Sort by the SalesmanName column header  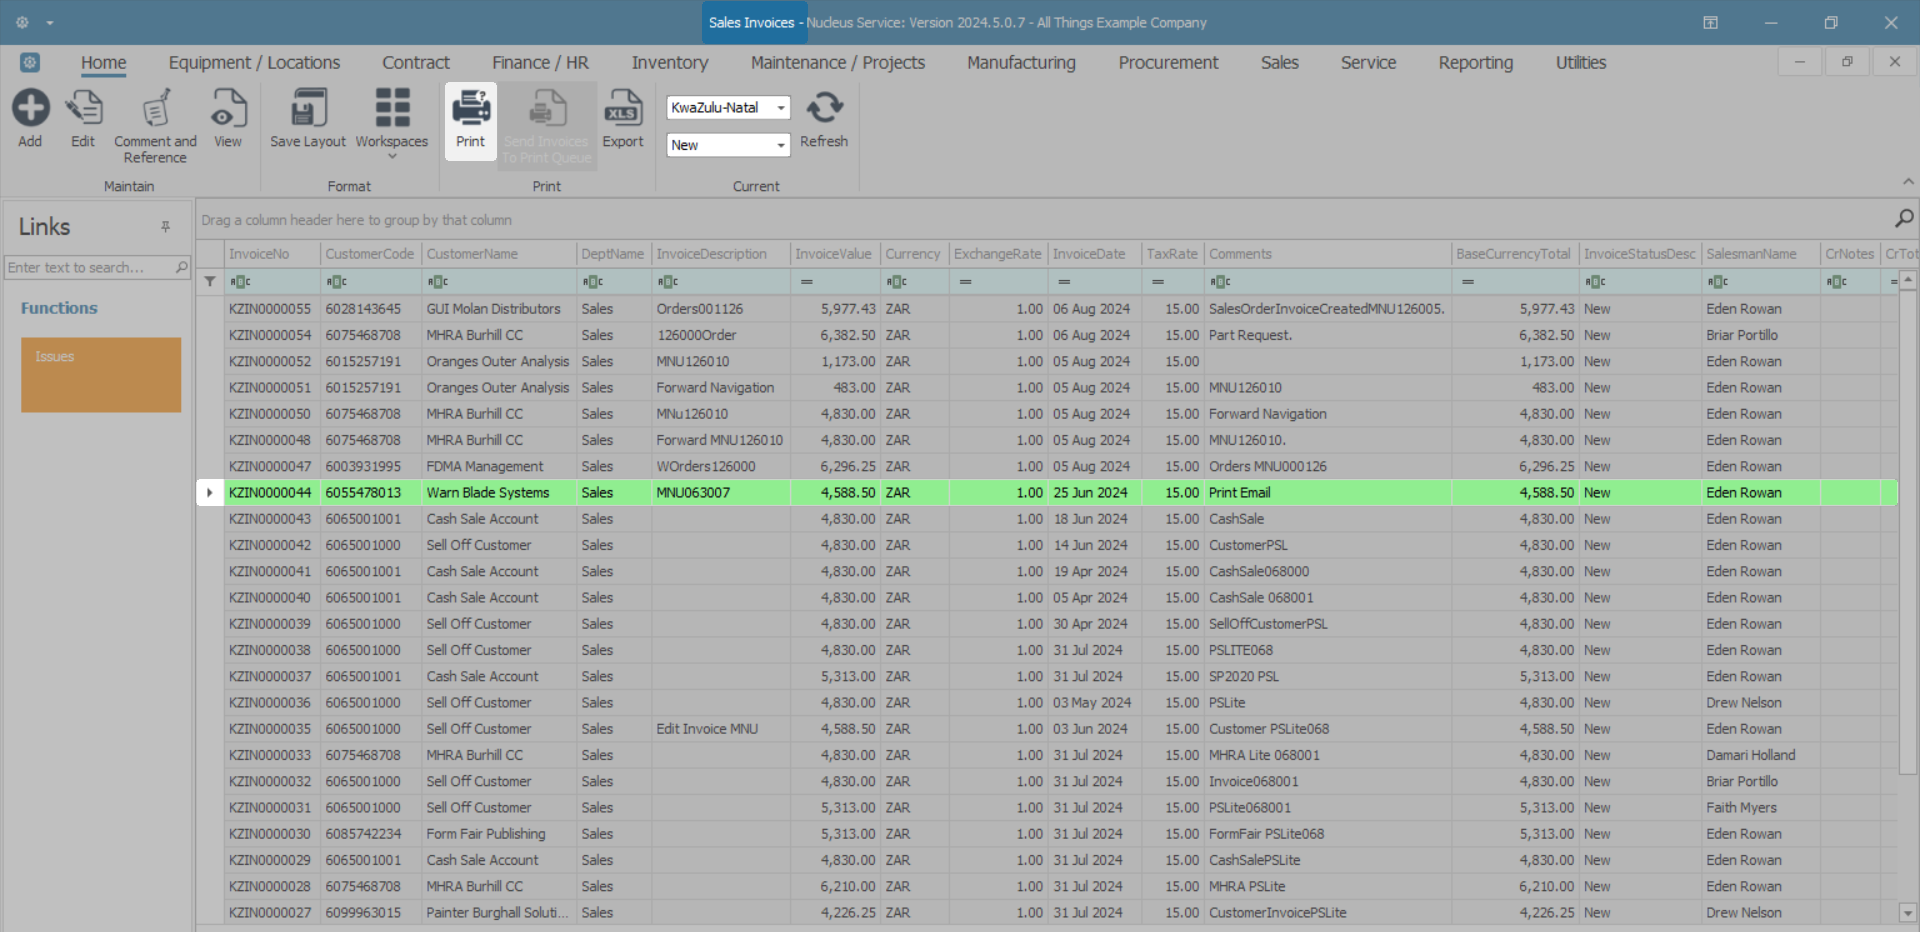(x=1760, y=254)
